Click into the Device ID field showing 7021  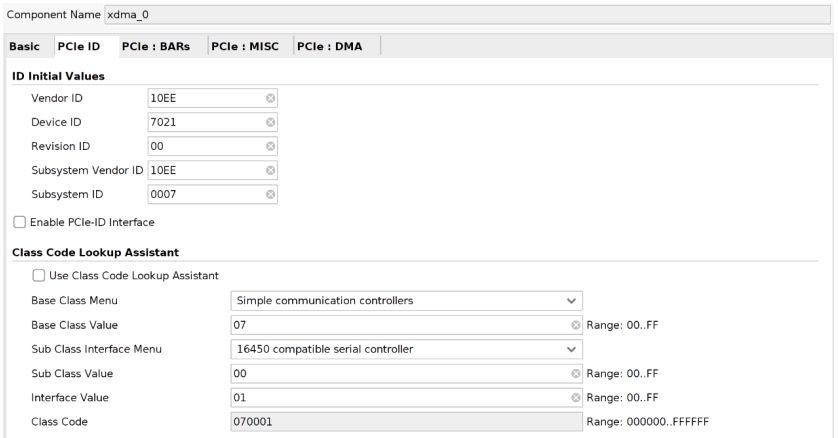(x=213, y=122)
